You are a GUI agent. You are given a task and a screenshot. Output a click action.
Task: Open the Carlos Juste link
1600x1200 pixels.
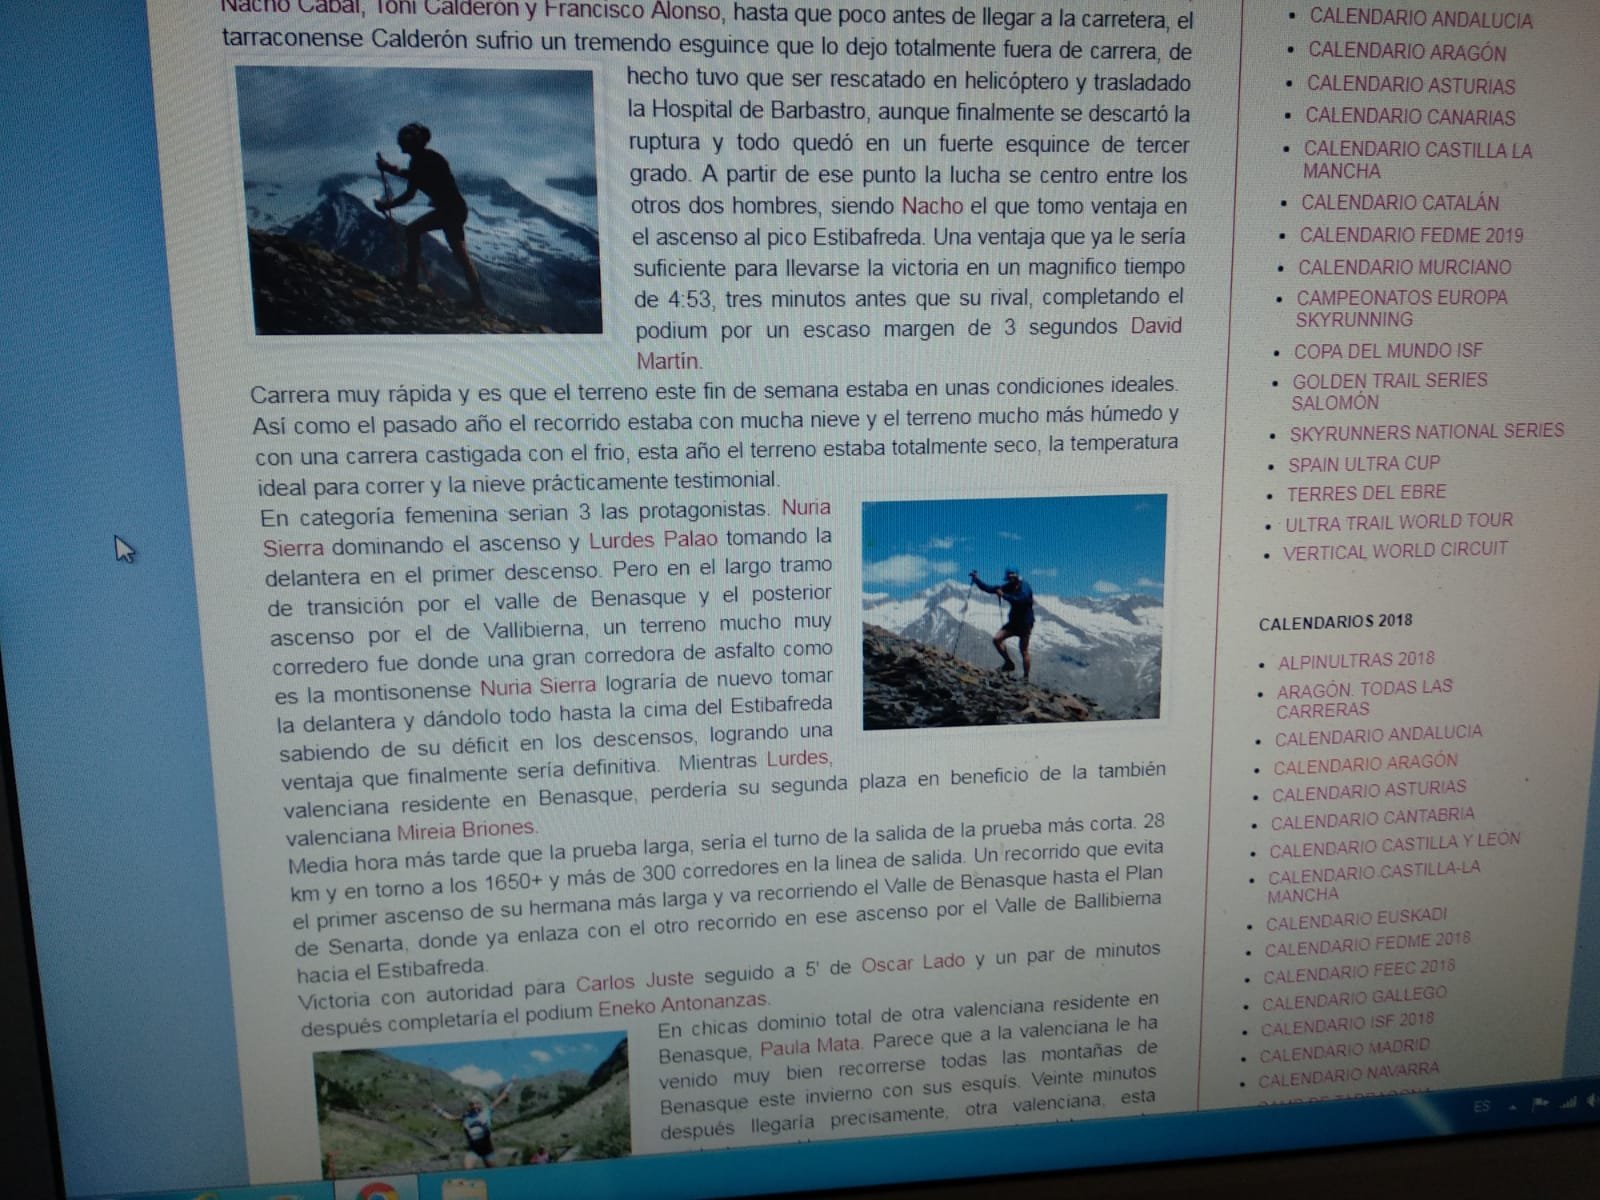[634, 984]
